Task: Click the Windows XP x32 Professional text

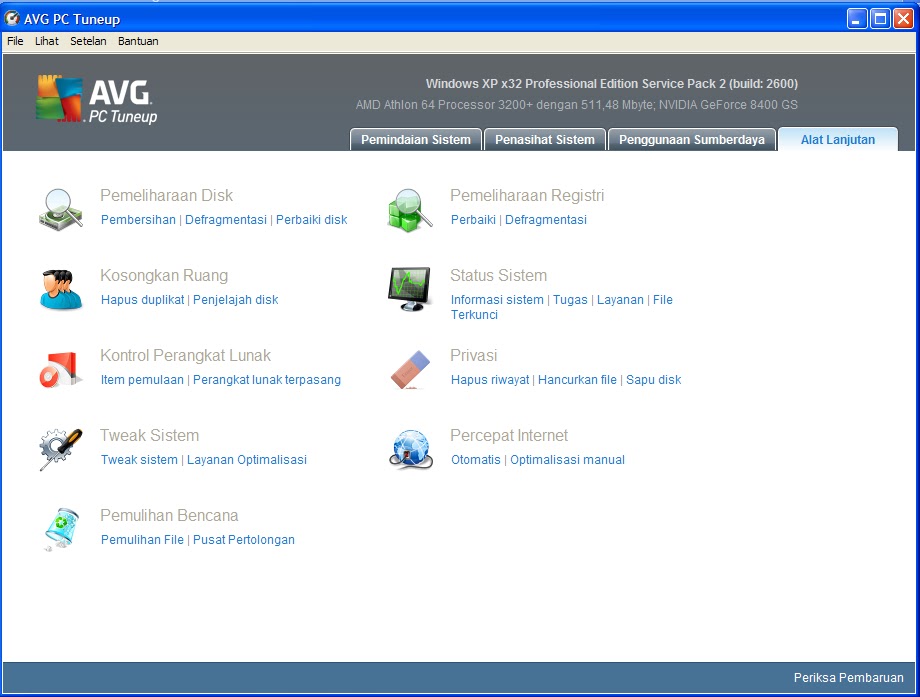Action: click(x=611, y=84)
